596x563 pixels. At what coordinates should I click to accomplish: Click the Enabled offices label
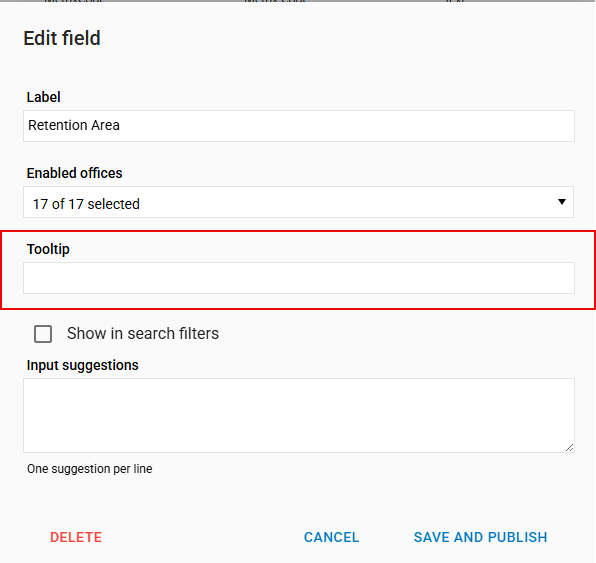point(74,173)
